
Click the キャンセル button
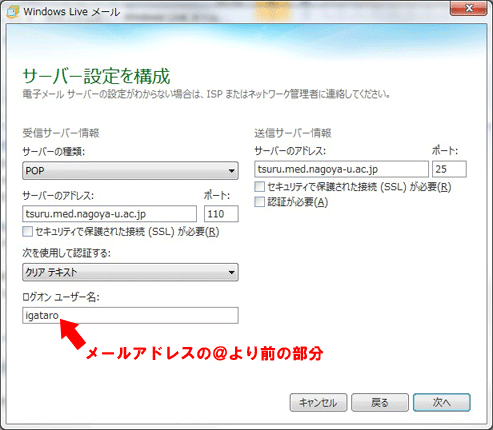click(318, 402)
